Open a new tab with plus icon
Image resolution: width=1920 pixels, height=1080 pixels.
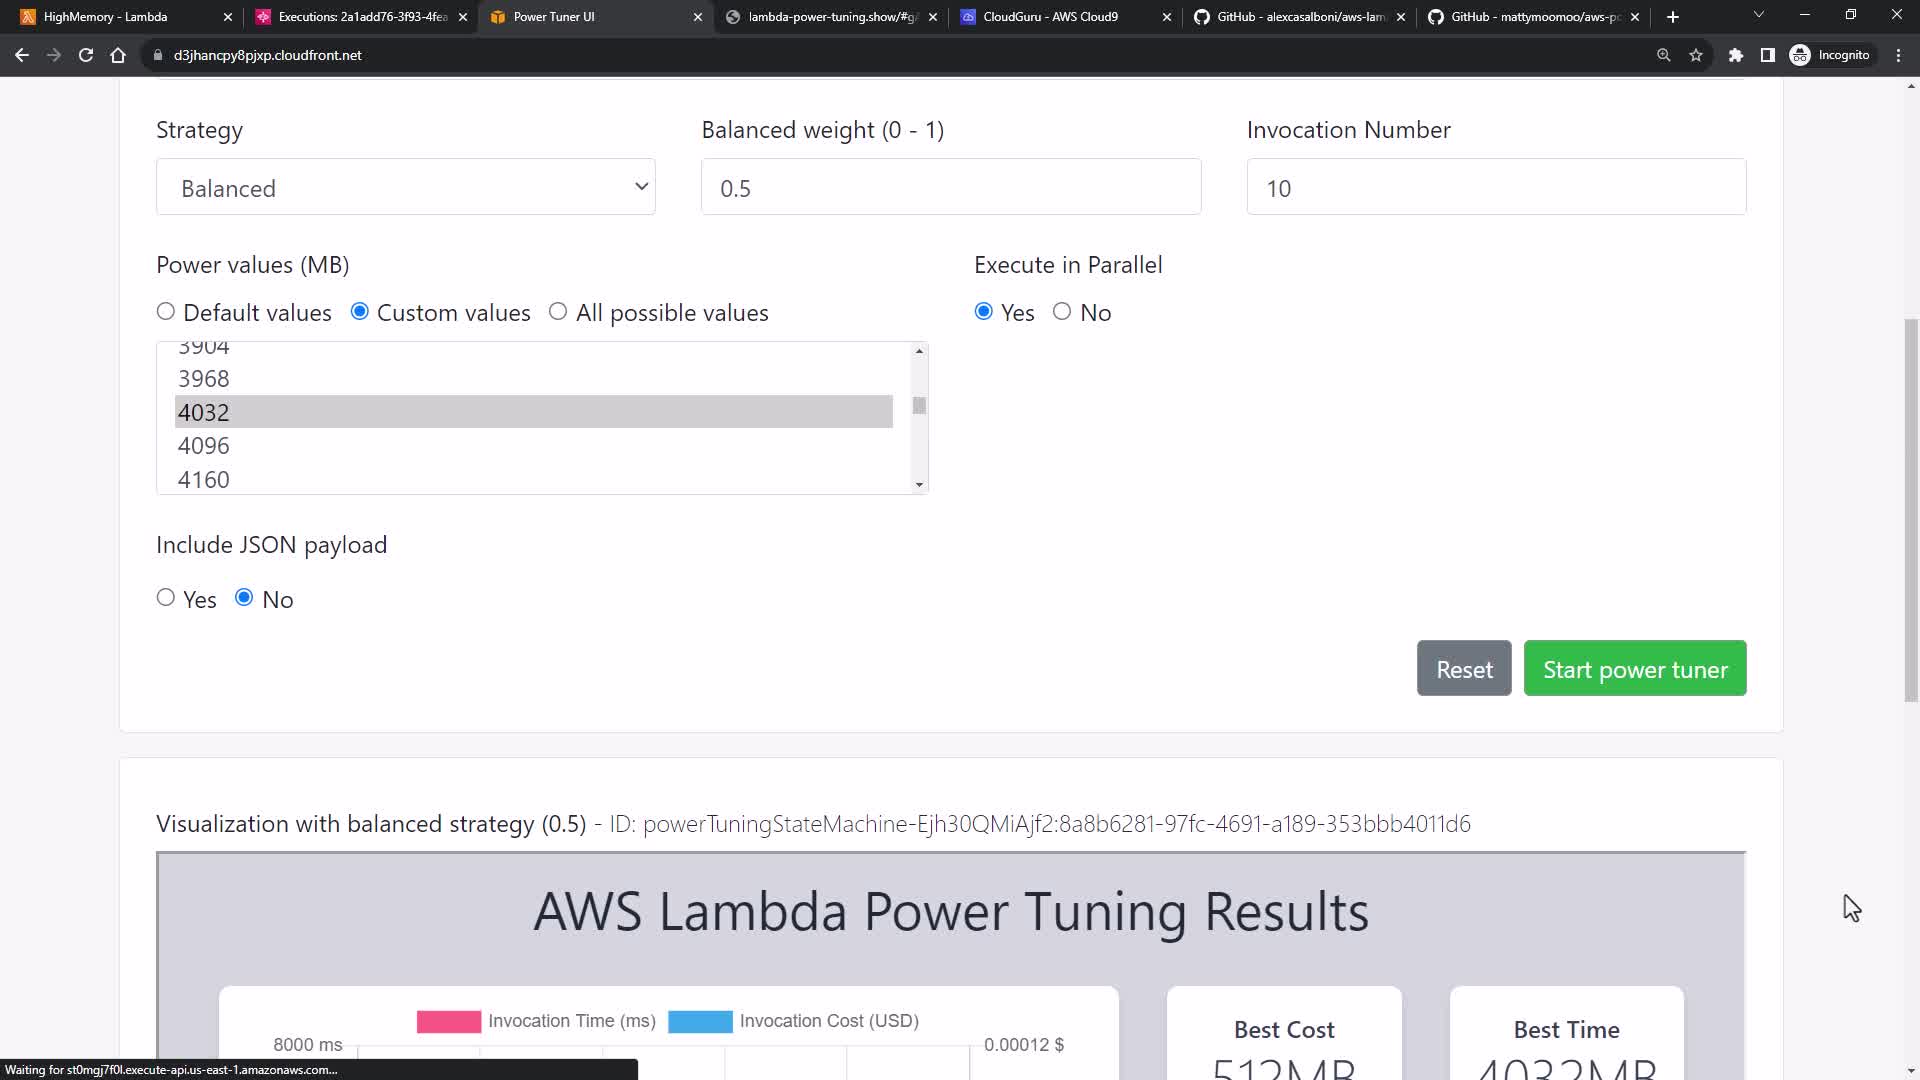click(x=1673, y=17)
